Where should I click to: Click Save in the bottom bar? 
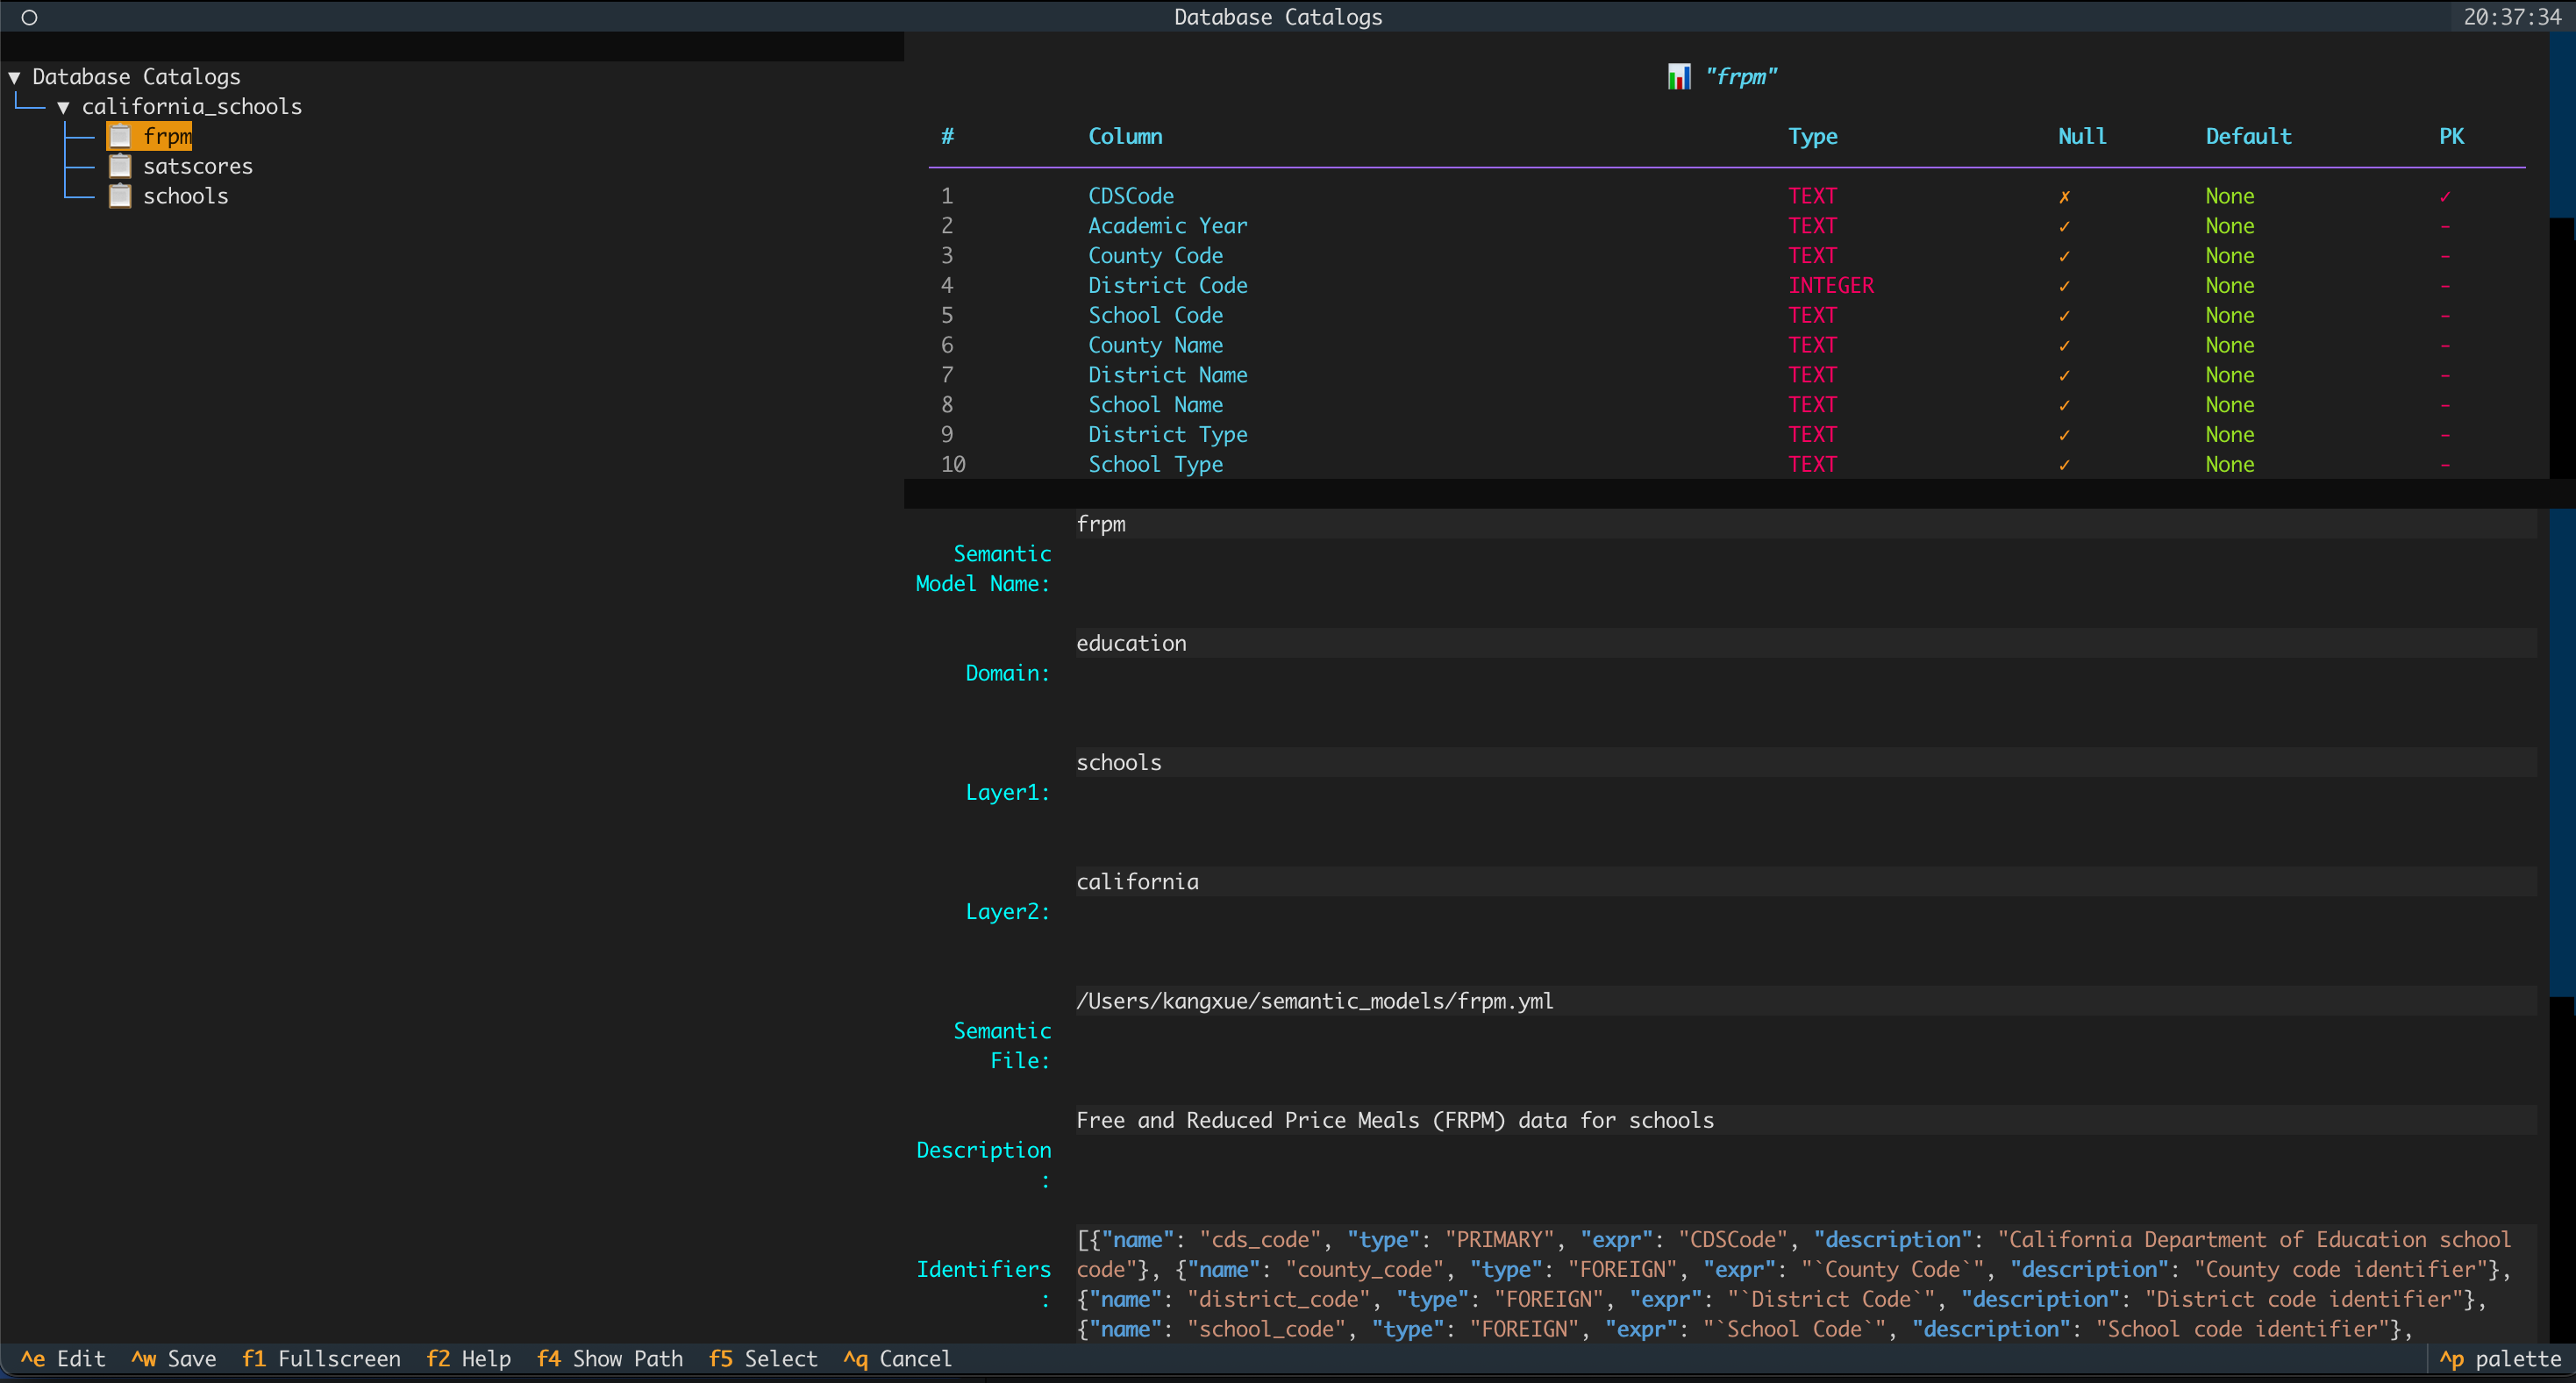175,1359
